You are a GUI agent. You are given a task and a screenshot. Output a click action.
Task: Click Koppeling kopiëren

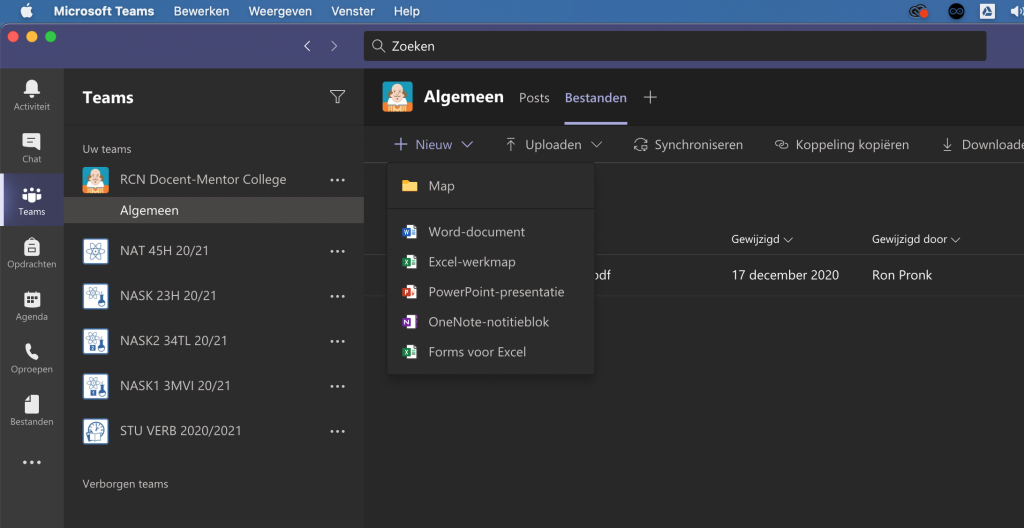pos(842,145)
